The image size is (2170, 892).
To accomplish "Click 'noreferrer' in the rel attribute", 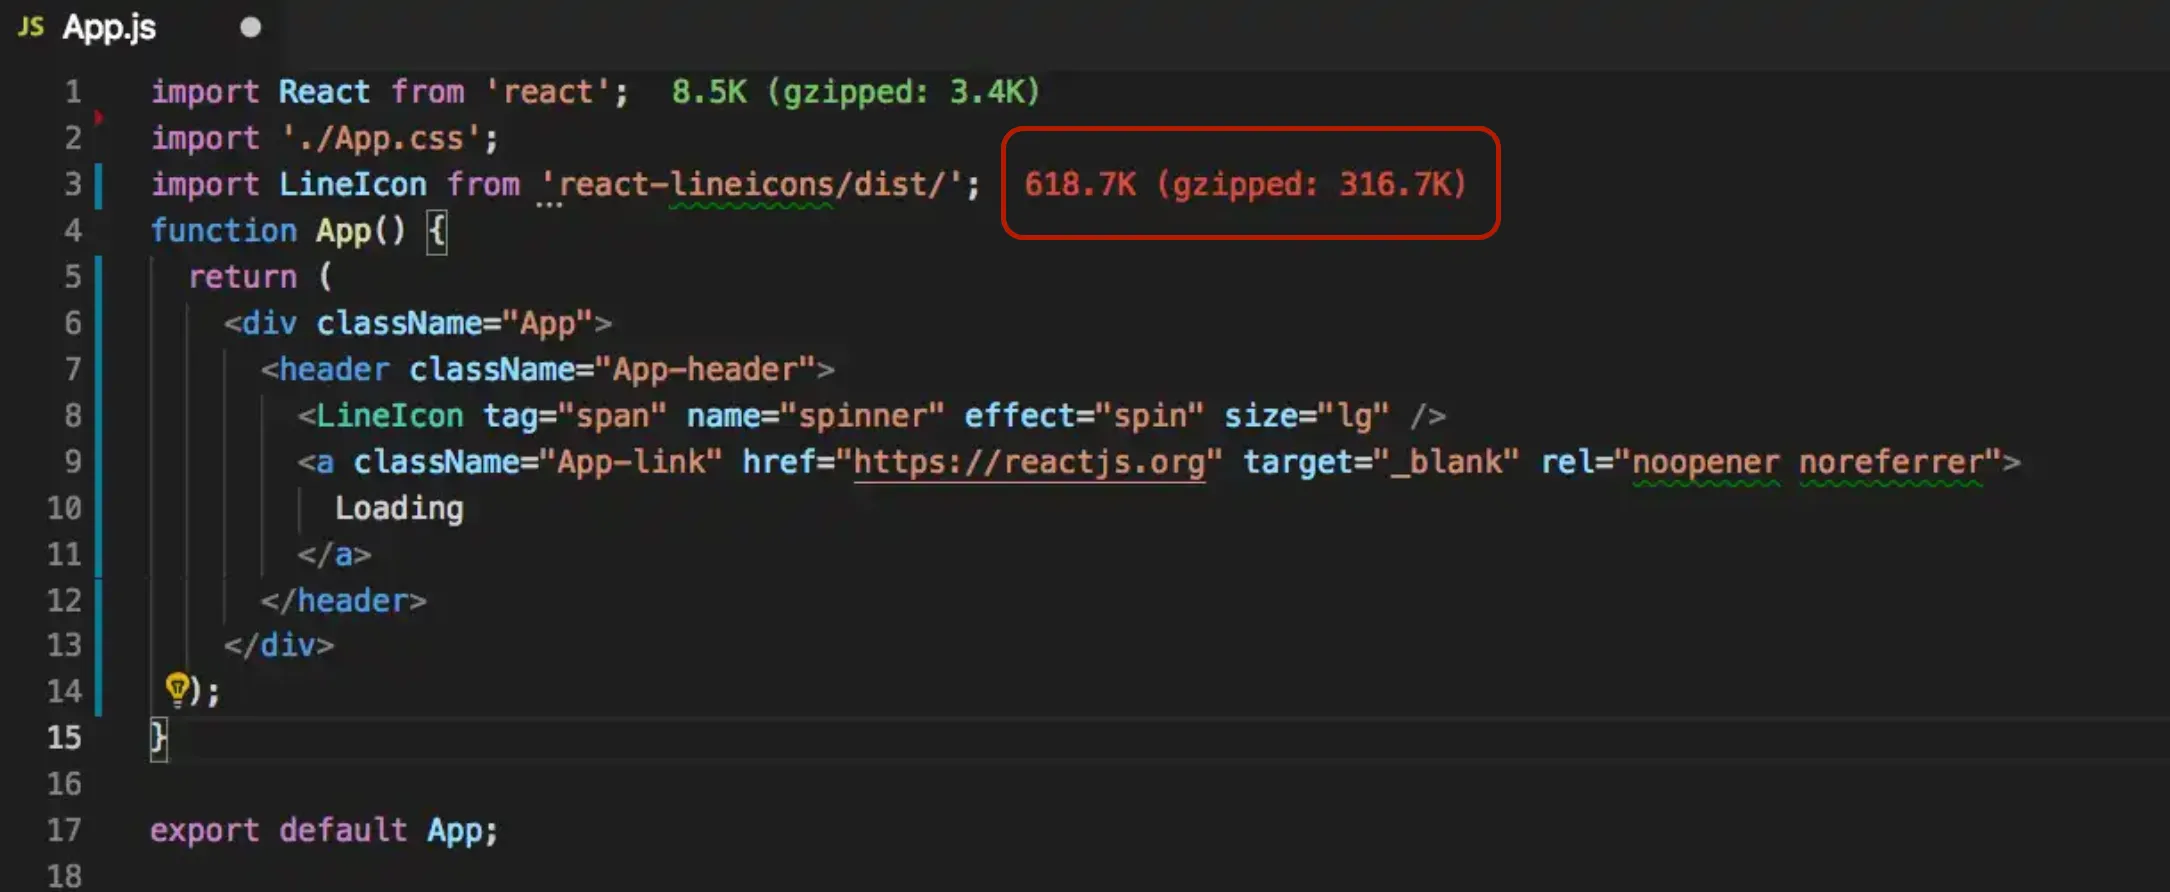I will coord(1890,462).
